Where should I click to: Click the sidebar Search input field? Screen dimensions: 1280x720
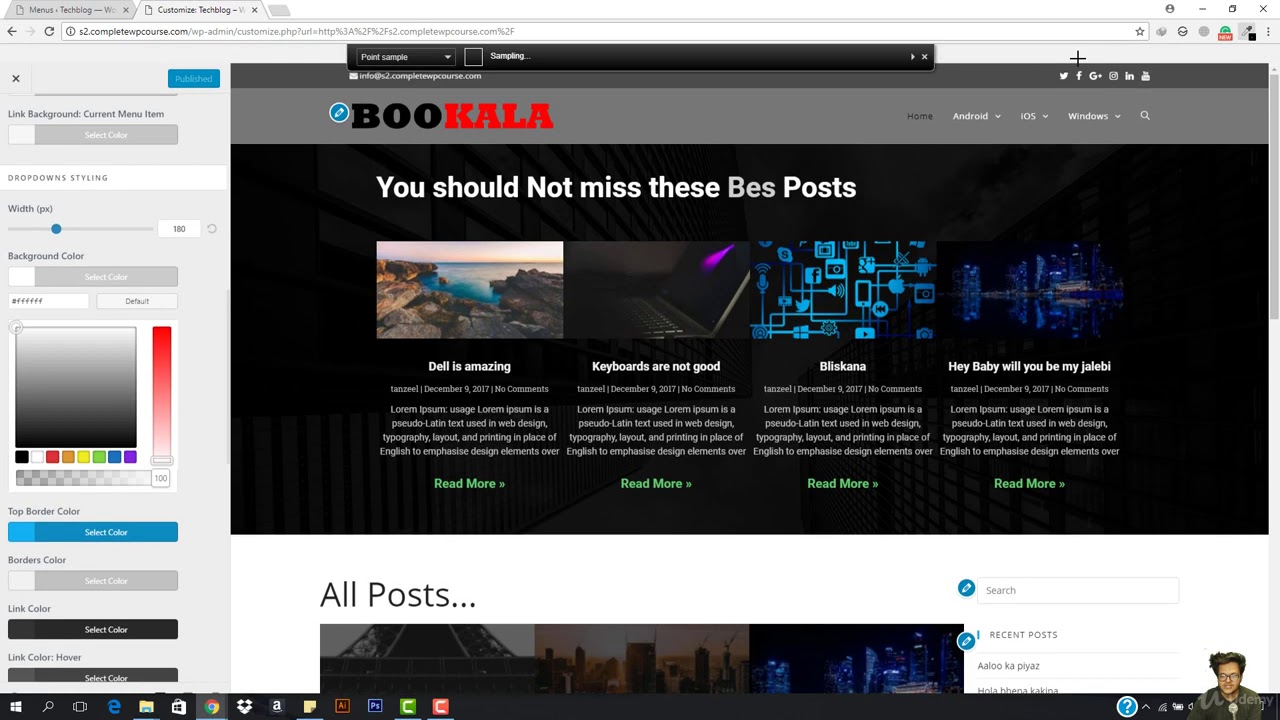tap(1078, 591)
